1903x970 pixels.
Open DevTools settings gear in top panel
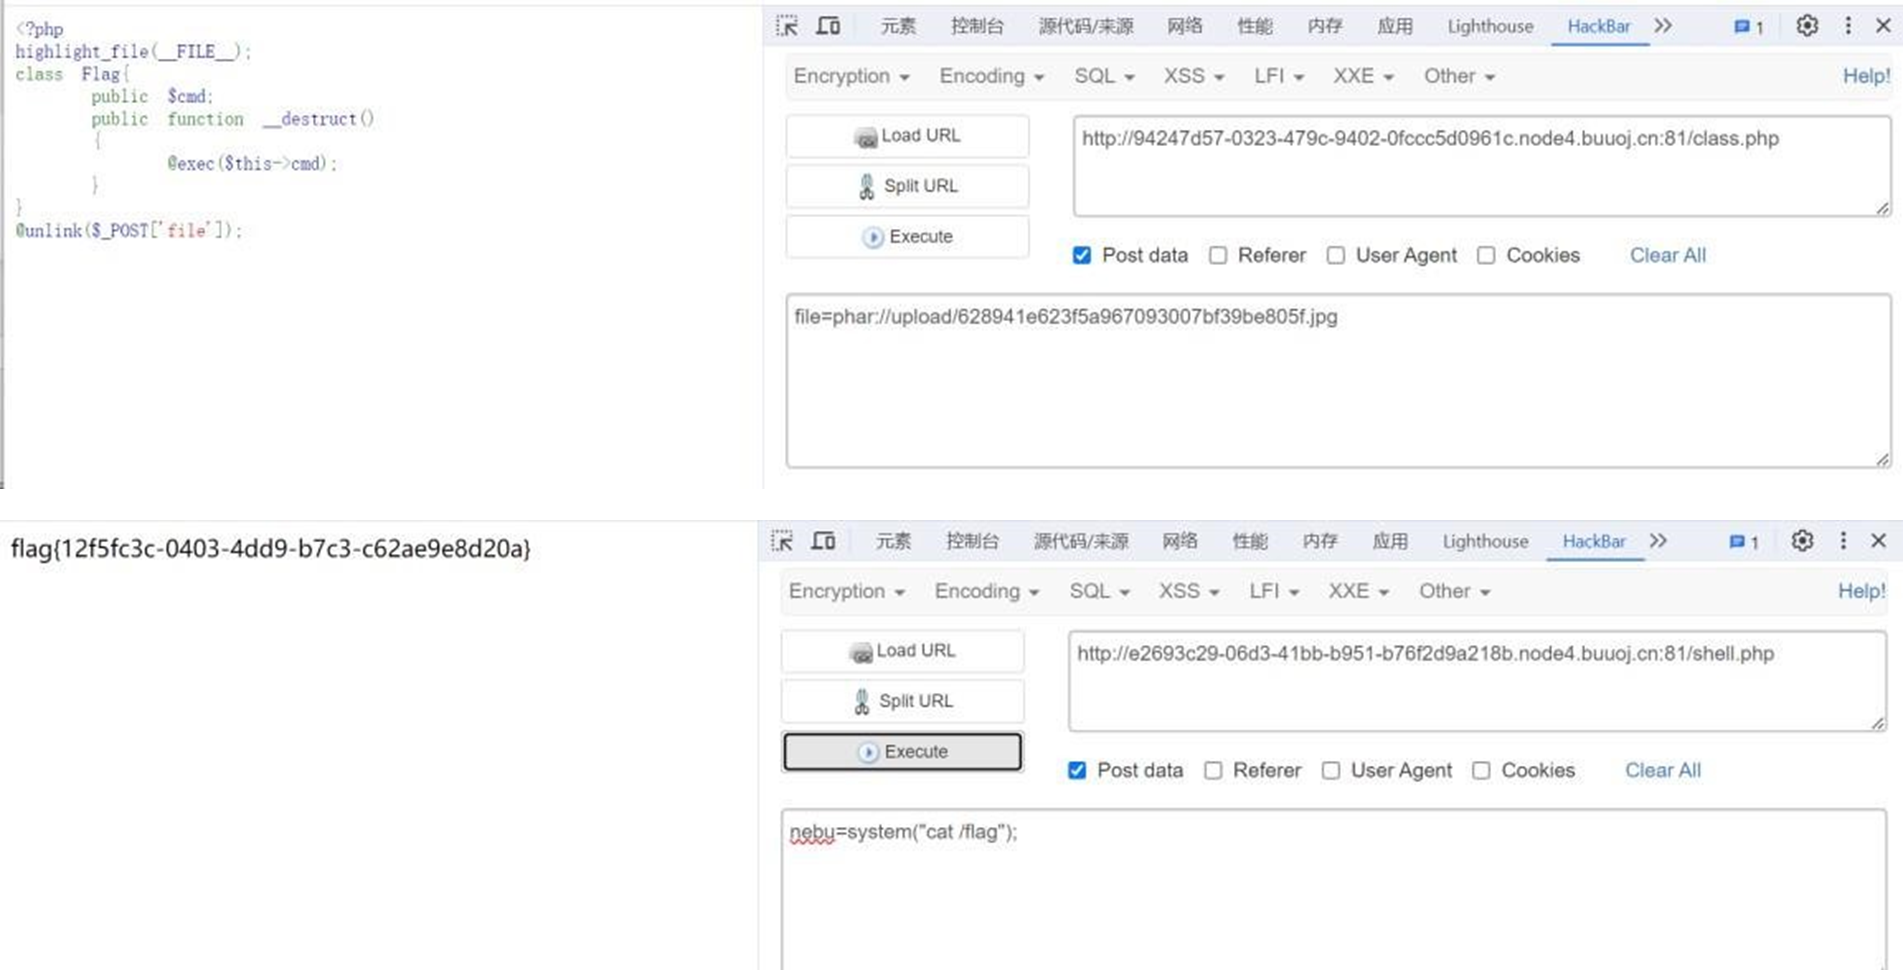click(x=1806, y=26)
